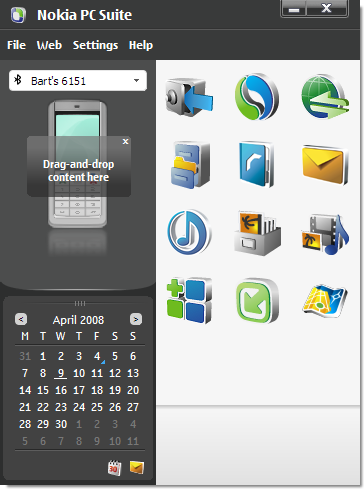
Task: Select April 4 with the blue marker
Action: 97,356
